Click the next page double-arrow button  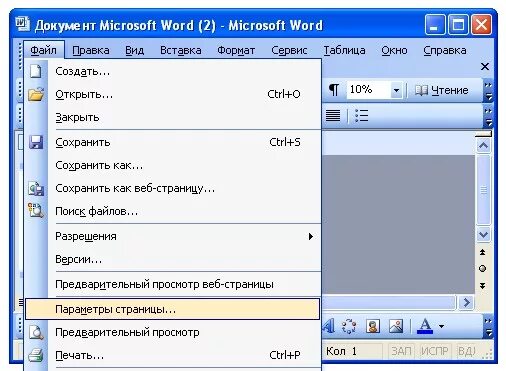tap(483, 286)
